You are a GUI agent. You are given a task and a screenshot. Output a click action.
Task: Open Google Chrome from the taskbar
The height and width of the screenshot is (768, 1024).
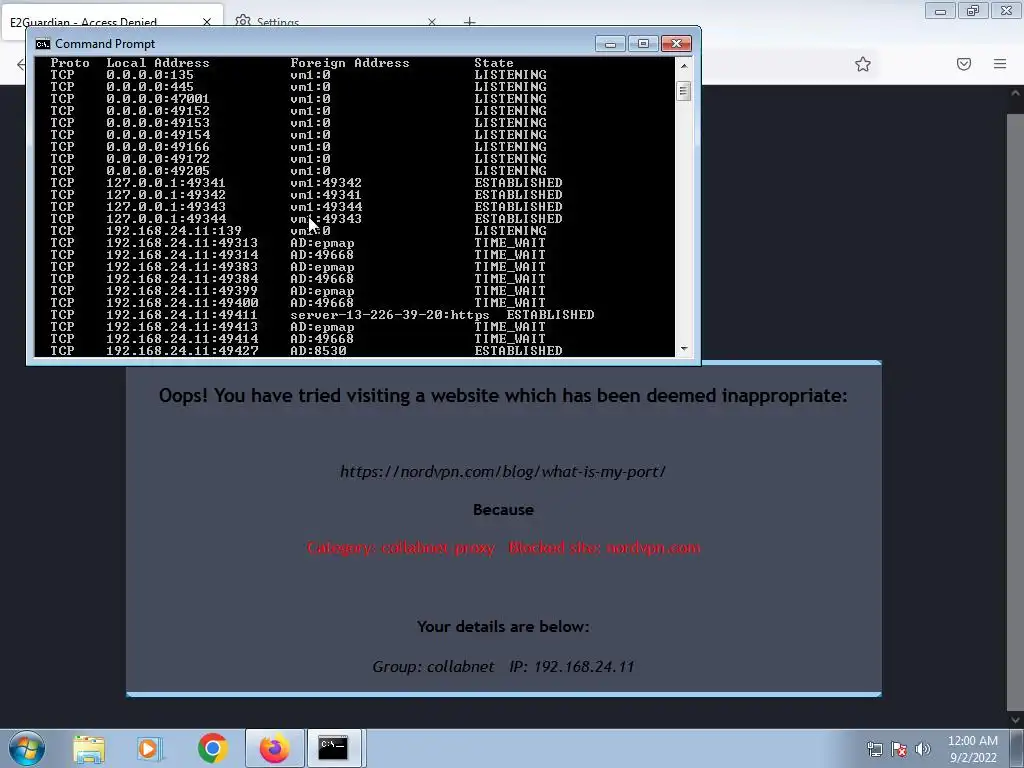pyautogui.click(x=212, y=748)
